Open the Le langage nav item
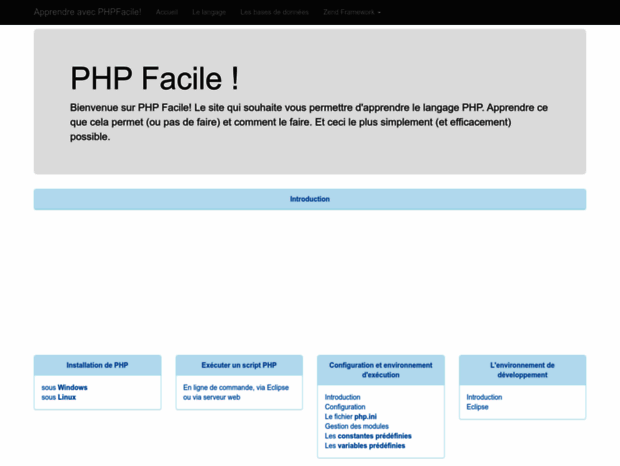Image resolution: width=620 pixels, height=466 pixels. pos(209,12)
